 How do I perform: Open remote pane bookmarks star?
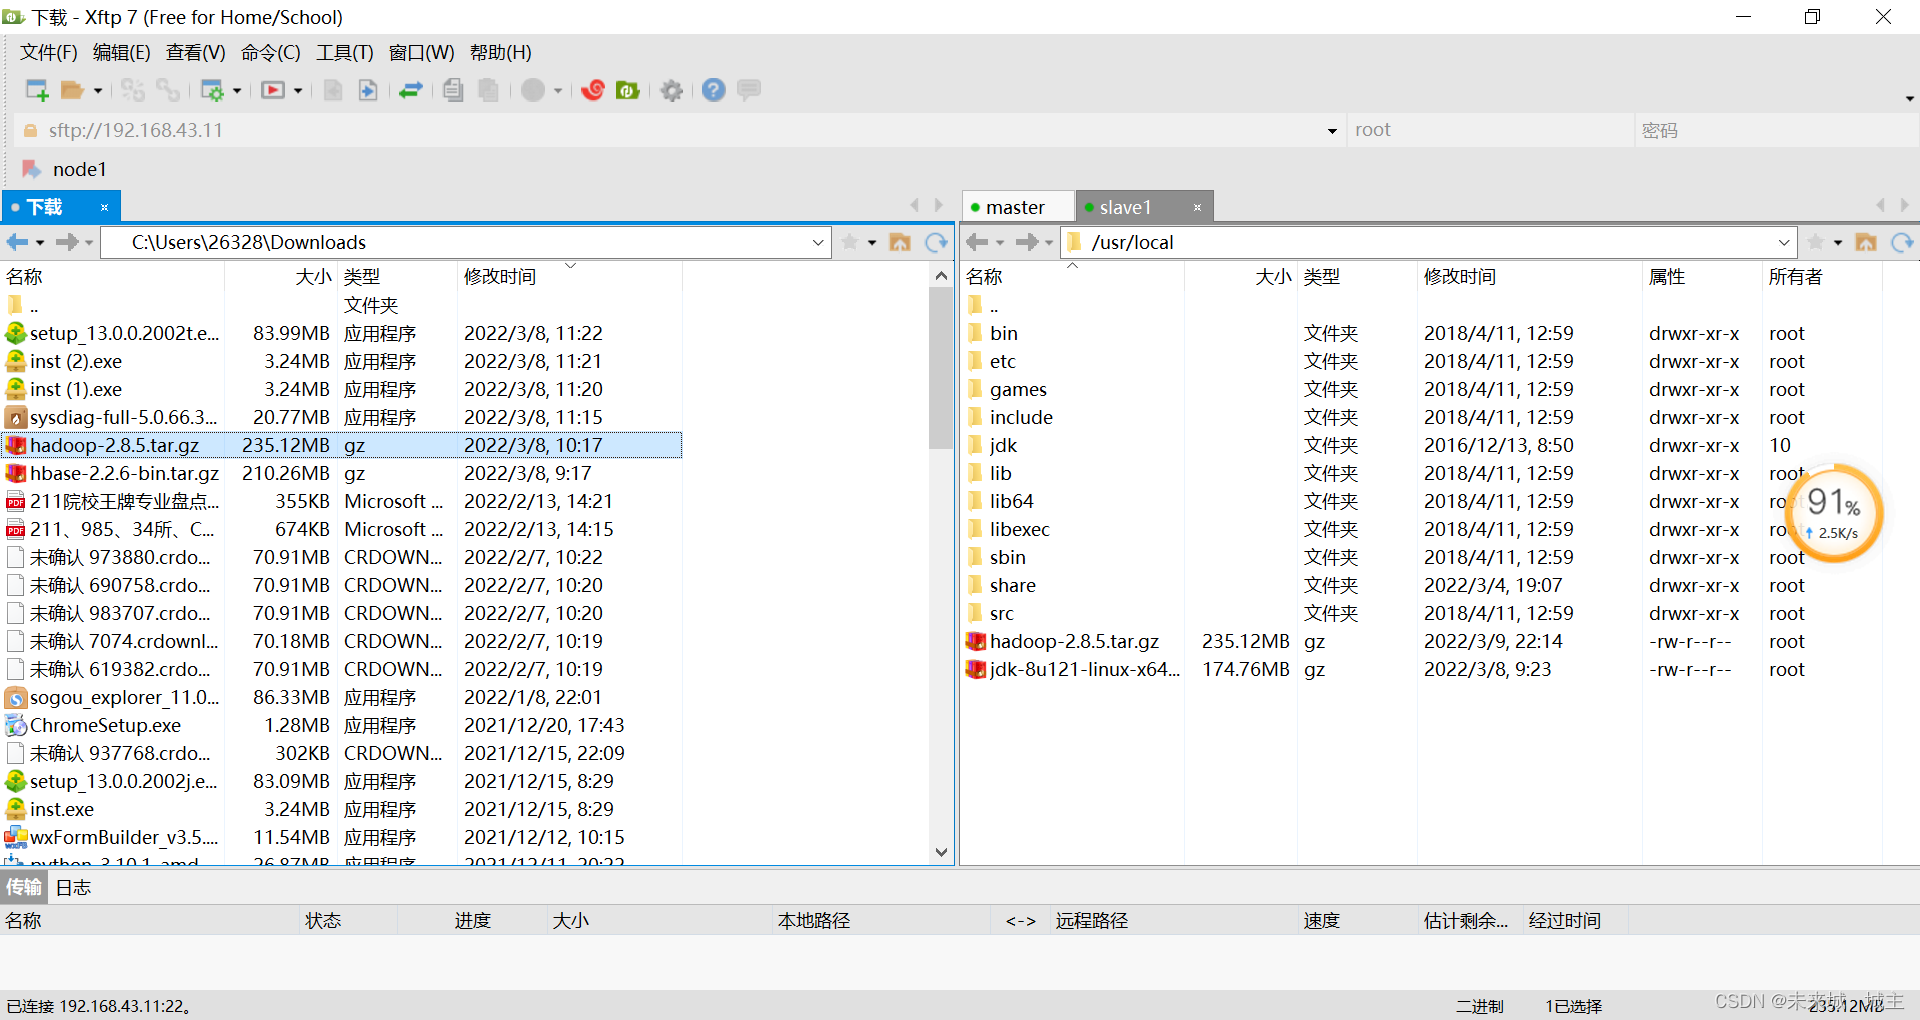pos(1816,242)
